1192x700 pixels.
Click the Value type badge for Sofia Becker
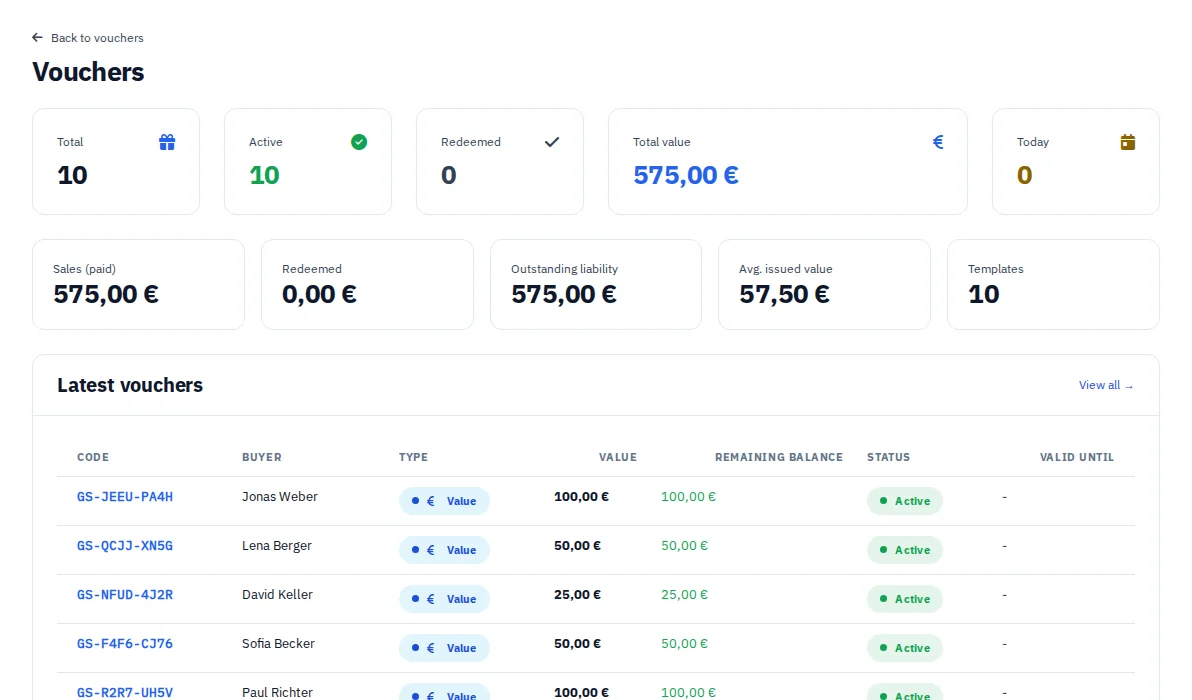pos(444,648)
